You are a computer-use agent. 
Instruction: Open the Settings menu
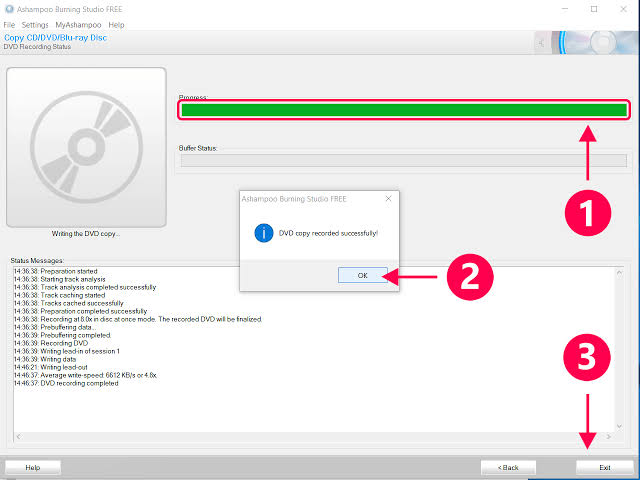coord(35,25)
